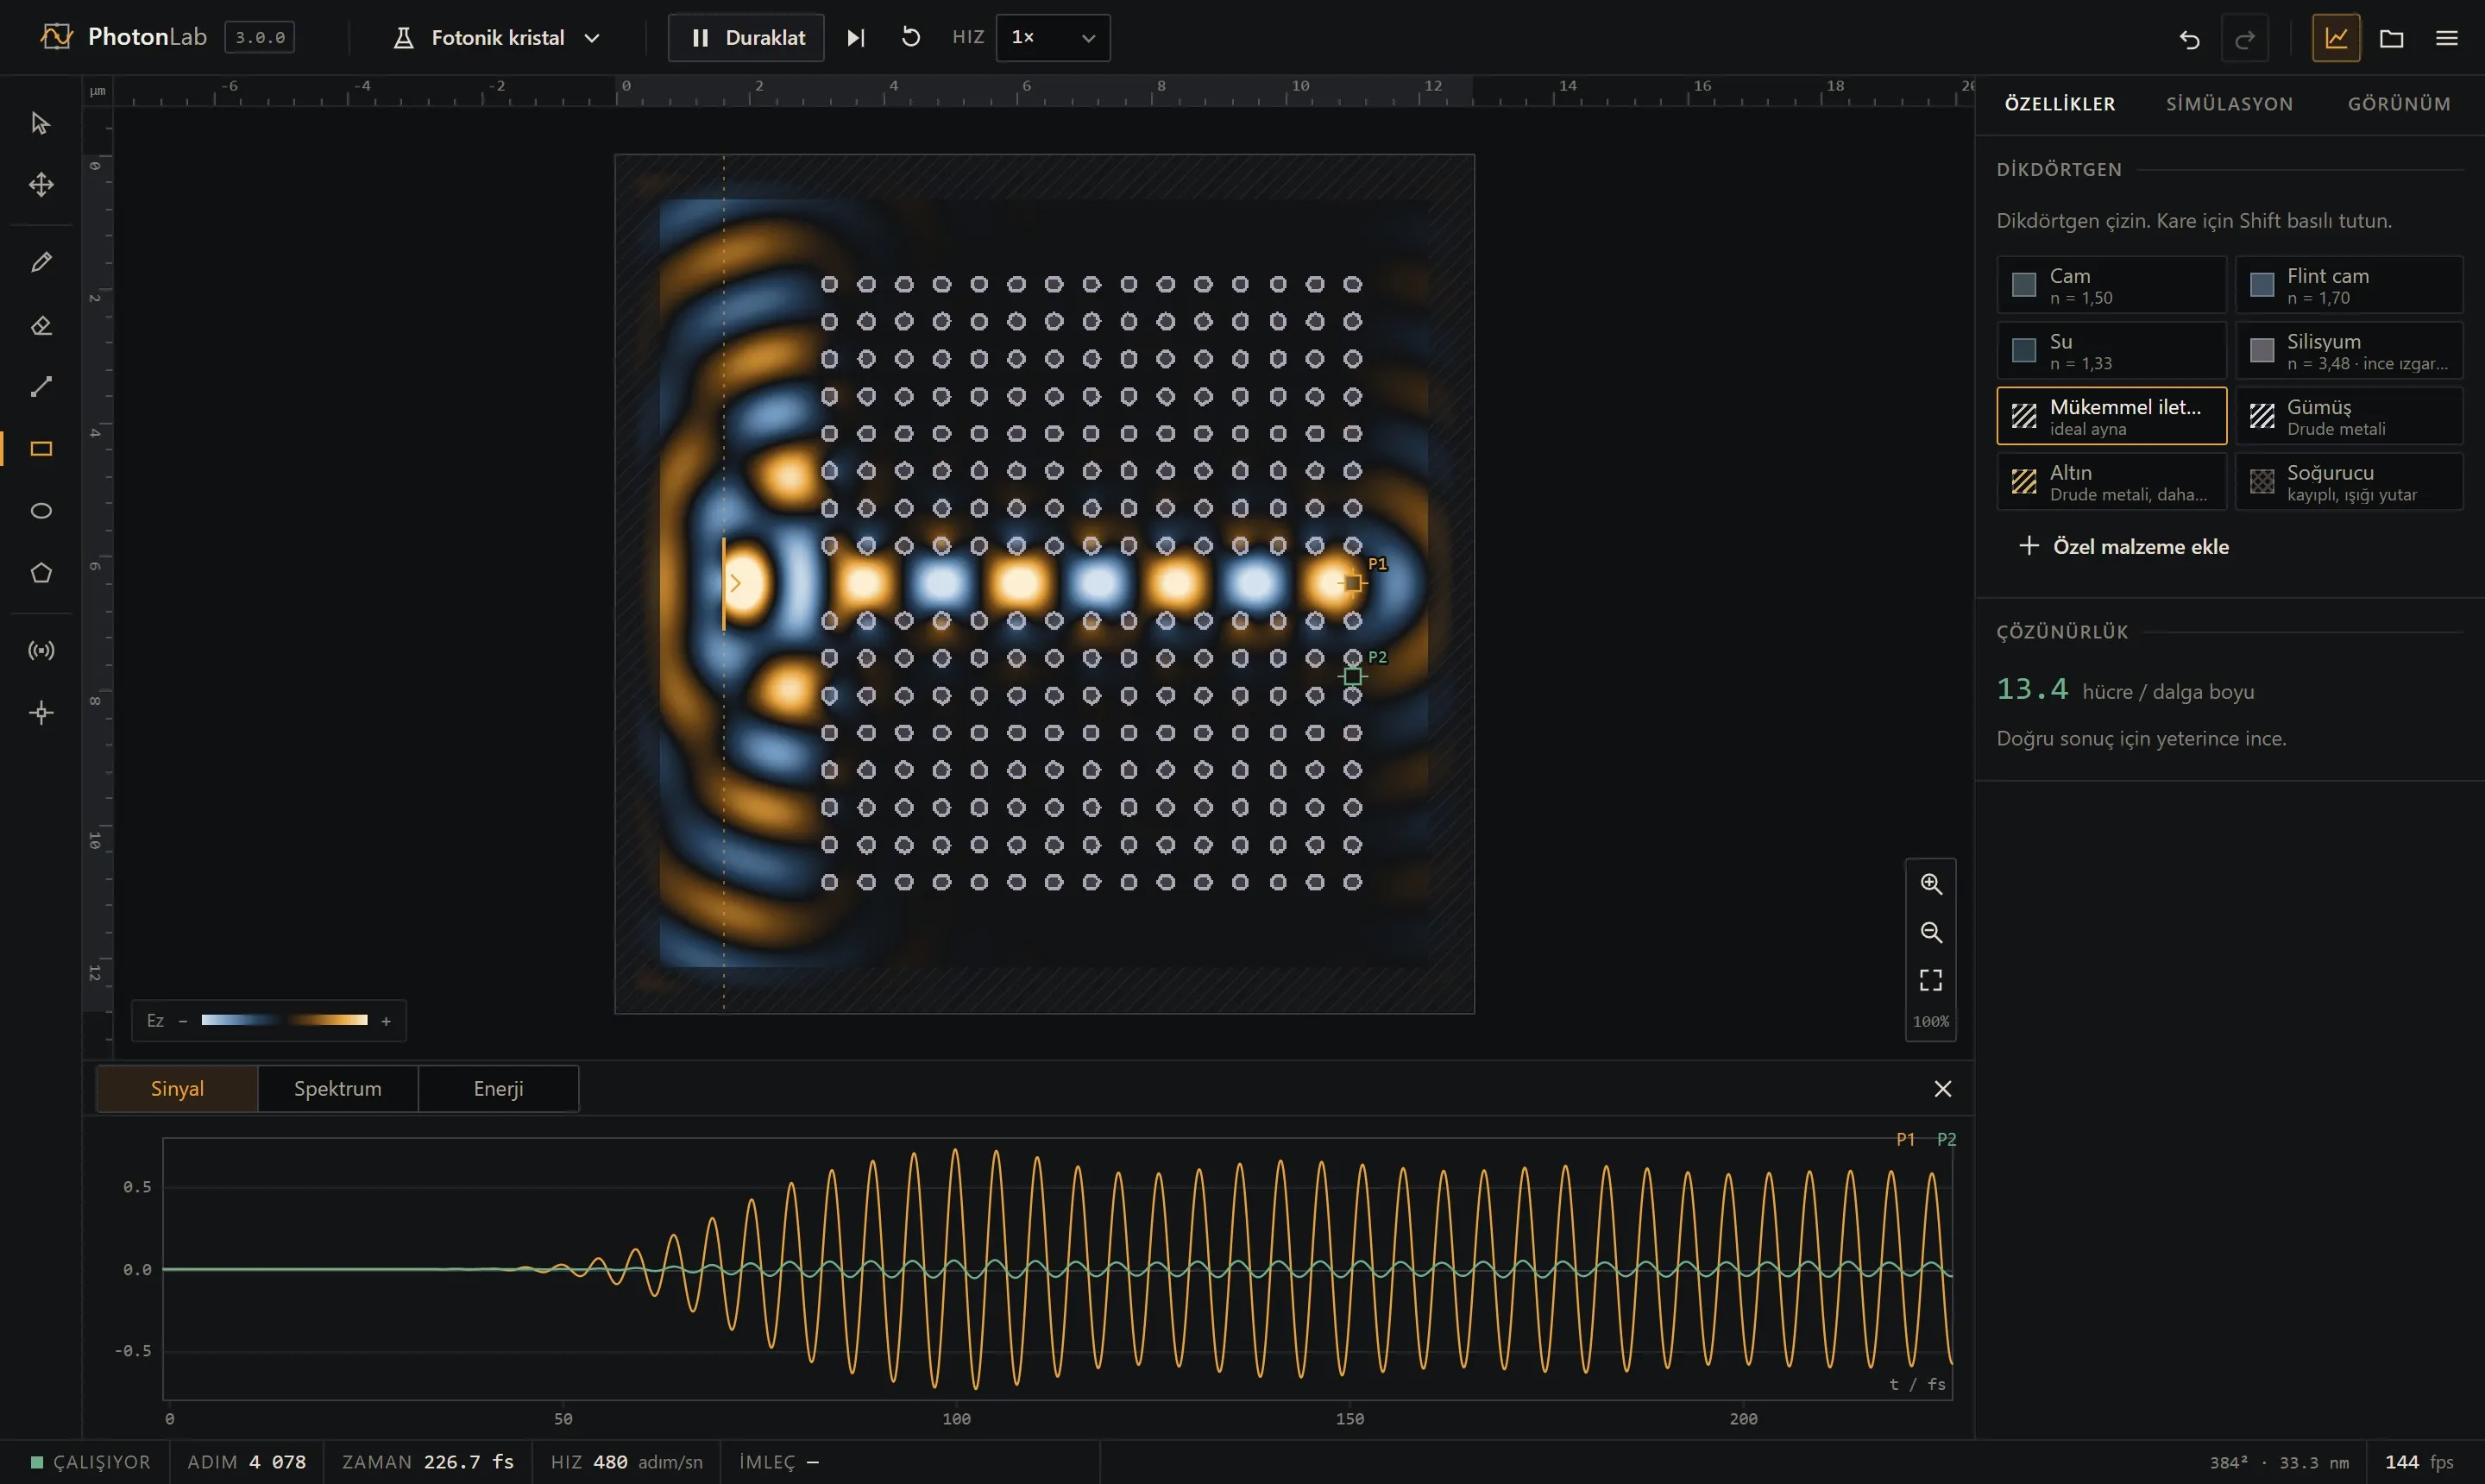Click the Ez field color scale legend
2485x1484 pixels.
pos(268,1020)
